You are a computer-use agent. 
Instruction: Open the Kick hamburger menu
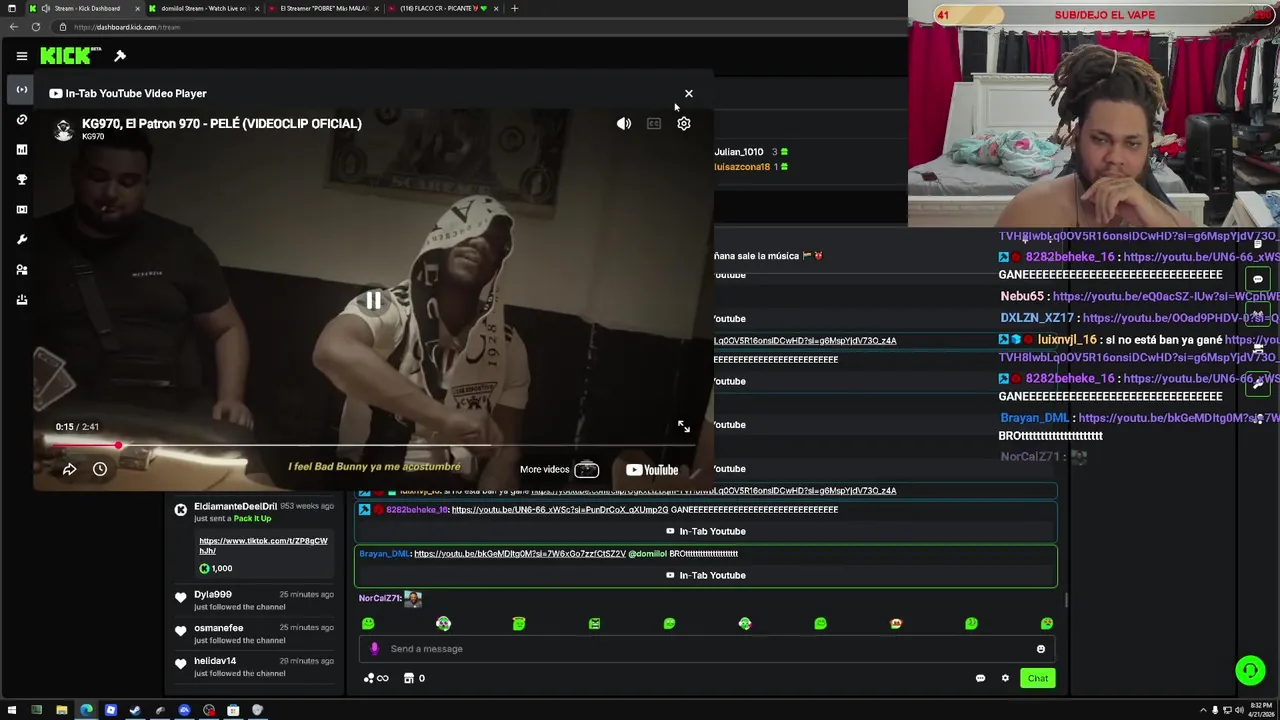point(21,56)
